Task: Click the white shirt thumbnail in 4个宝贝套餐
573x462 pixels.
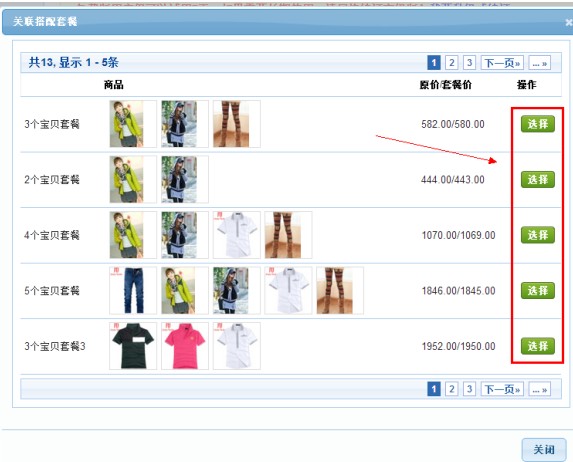Action: (237, 235)
